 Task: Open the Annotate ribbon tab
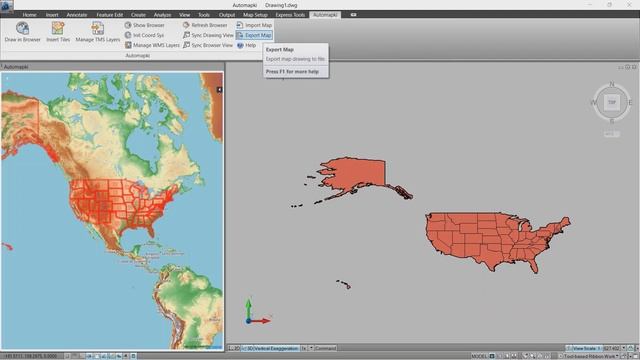(77, 15)
